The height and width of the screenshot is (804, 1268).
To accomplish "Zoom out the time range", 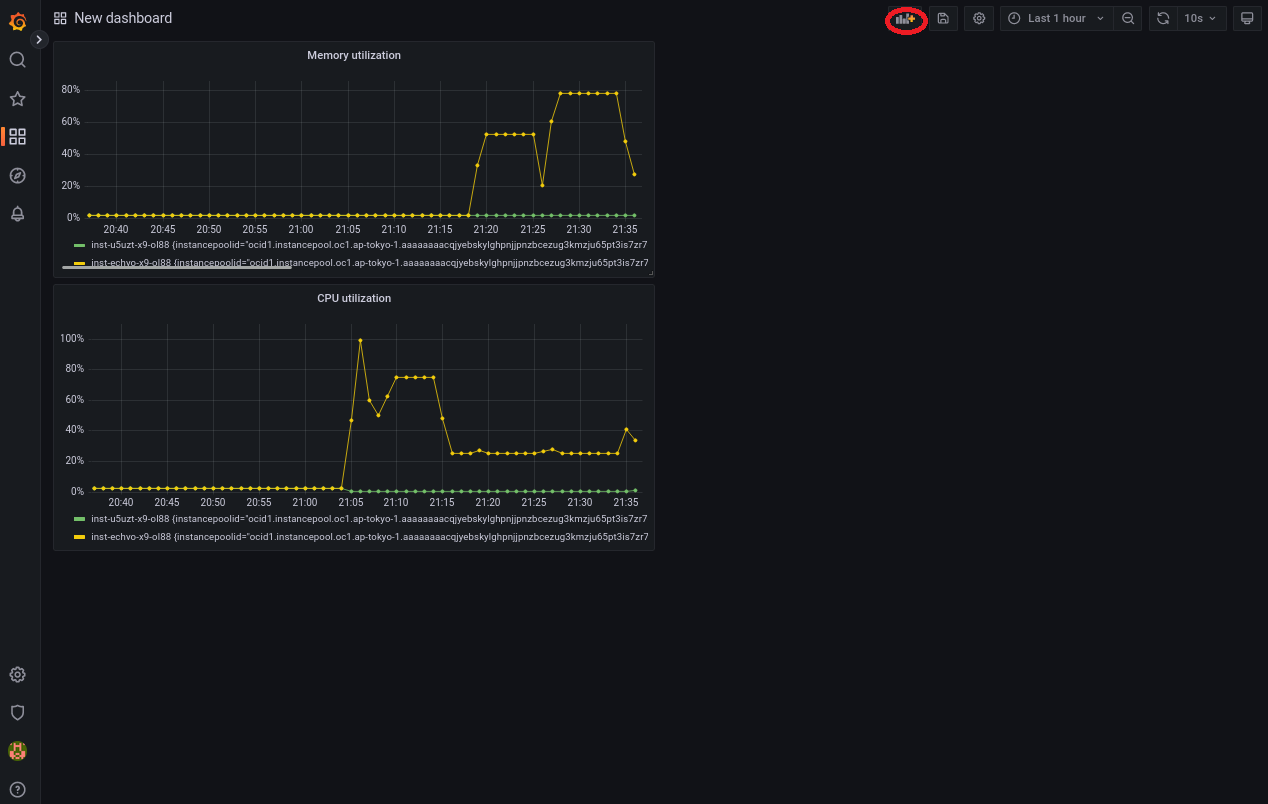I will pos(1128,18).
